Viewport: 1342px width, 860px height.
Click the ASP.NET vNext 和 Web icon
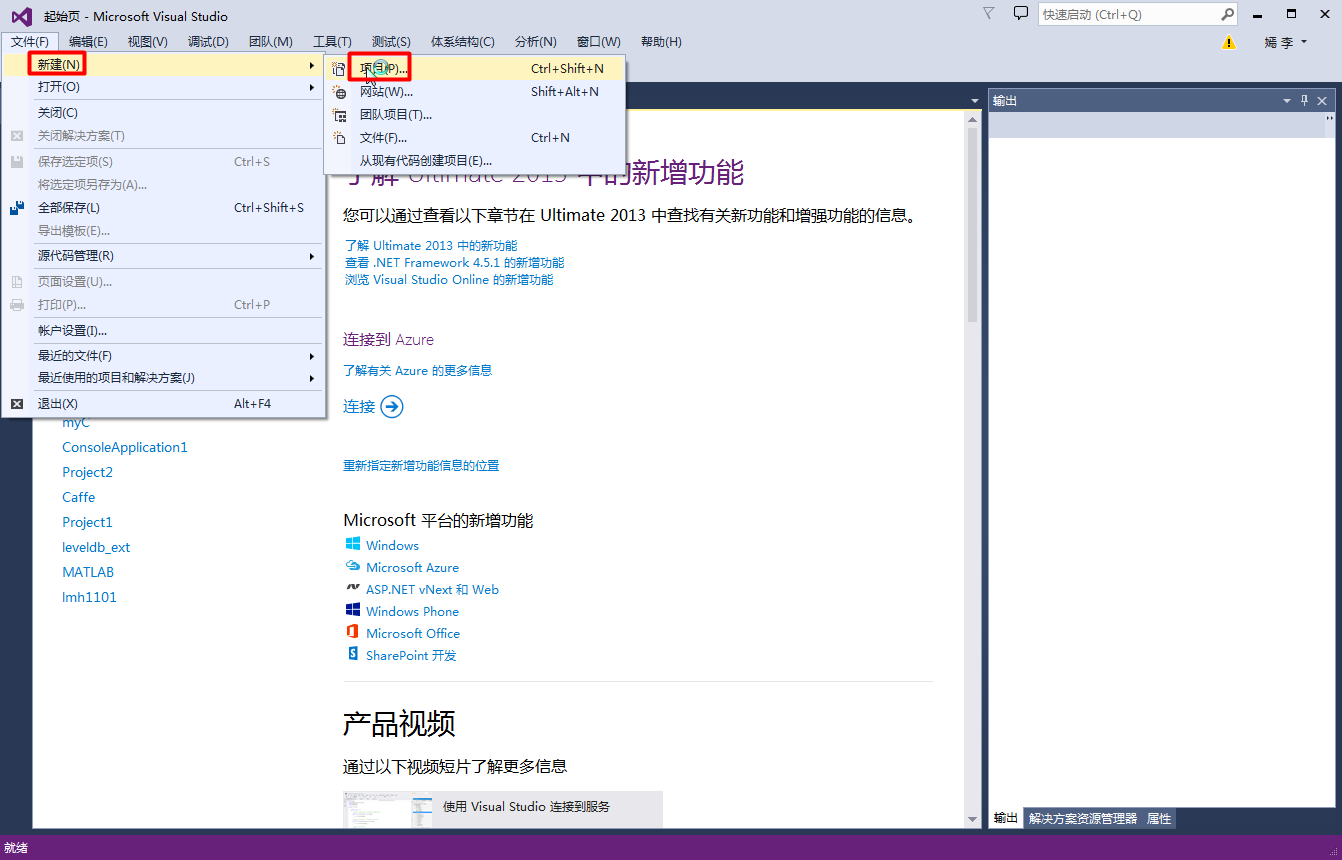pos(353,589)
